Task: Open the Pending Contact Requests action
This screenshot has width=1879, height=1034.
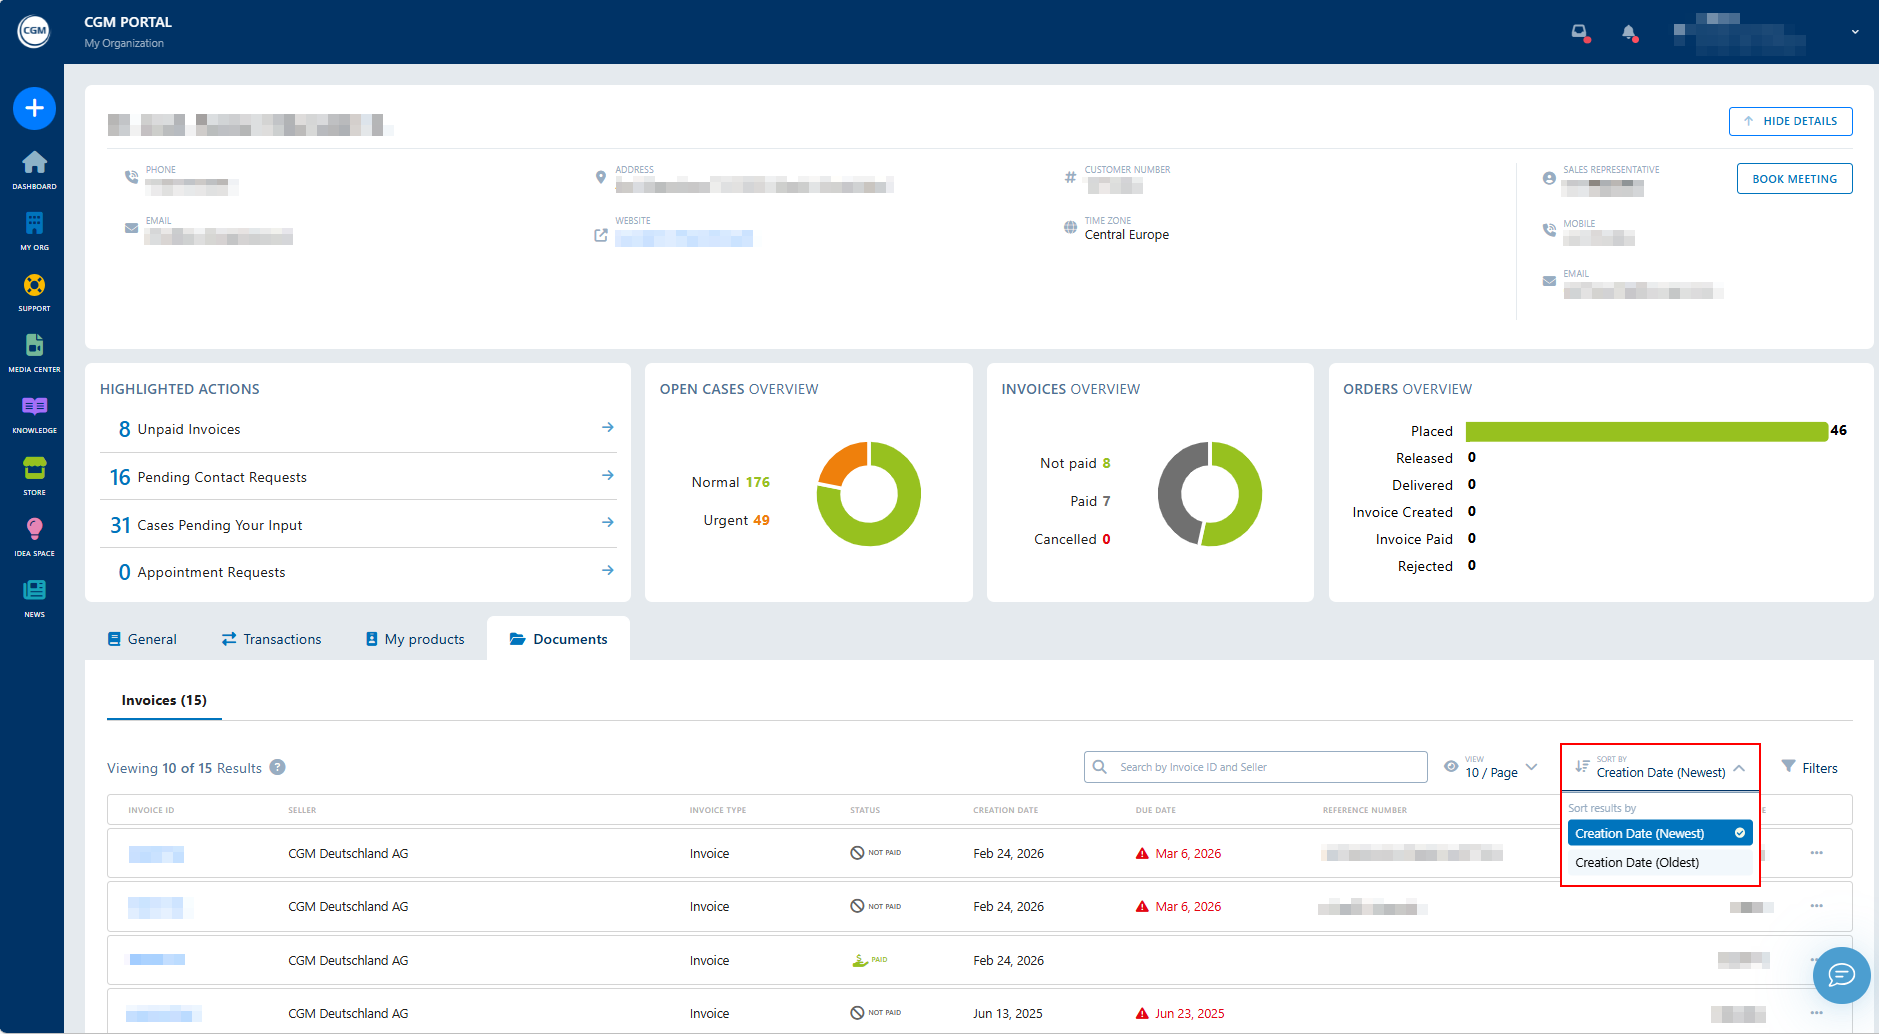Action: click(x=358, y=477)
